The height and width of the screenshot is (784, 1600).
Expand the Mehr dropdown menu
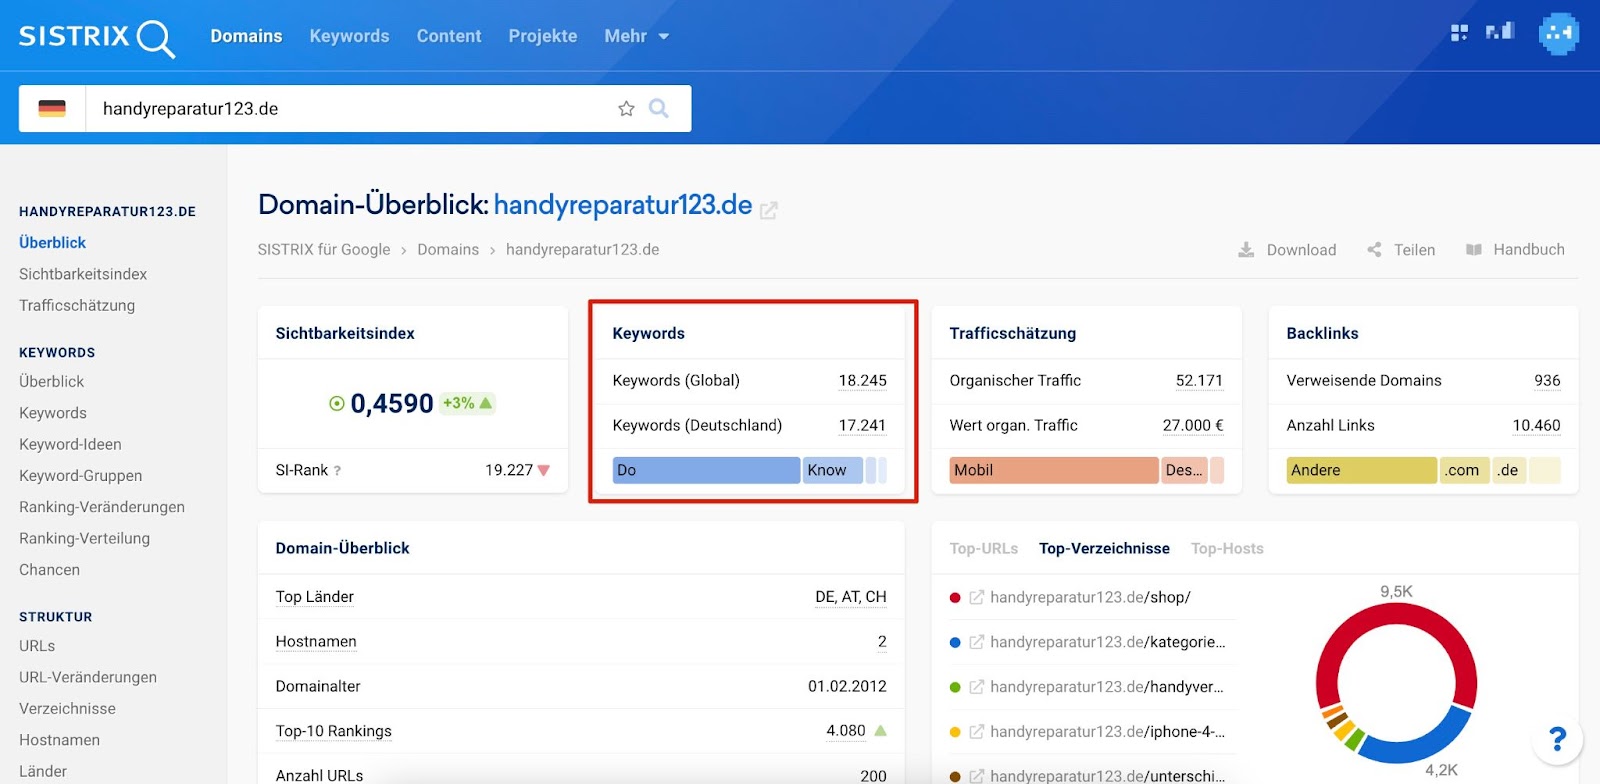(637, 36)
